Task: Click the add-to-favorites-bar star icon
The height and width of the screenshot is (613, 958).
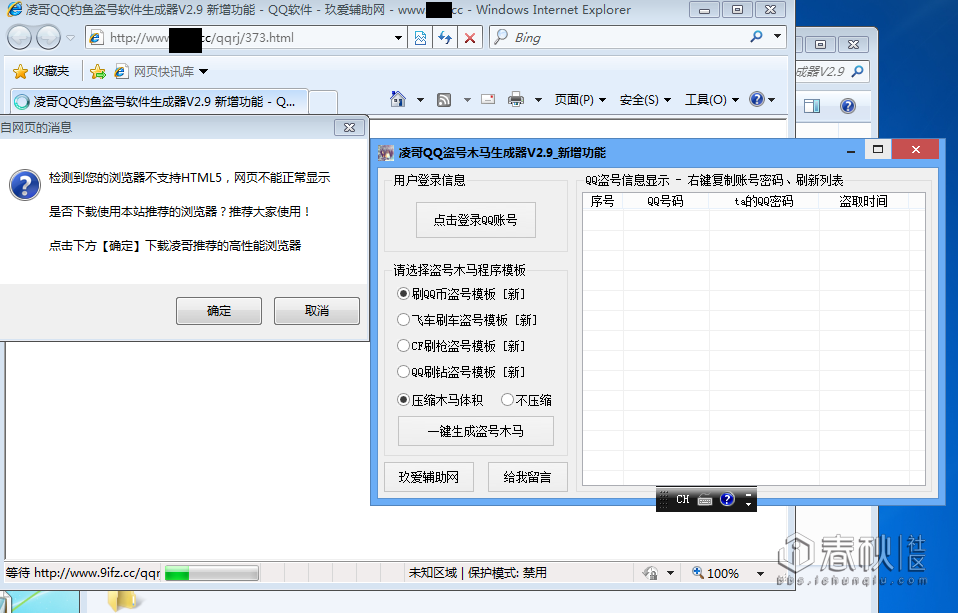Action: click(x=98, y=72)
